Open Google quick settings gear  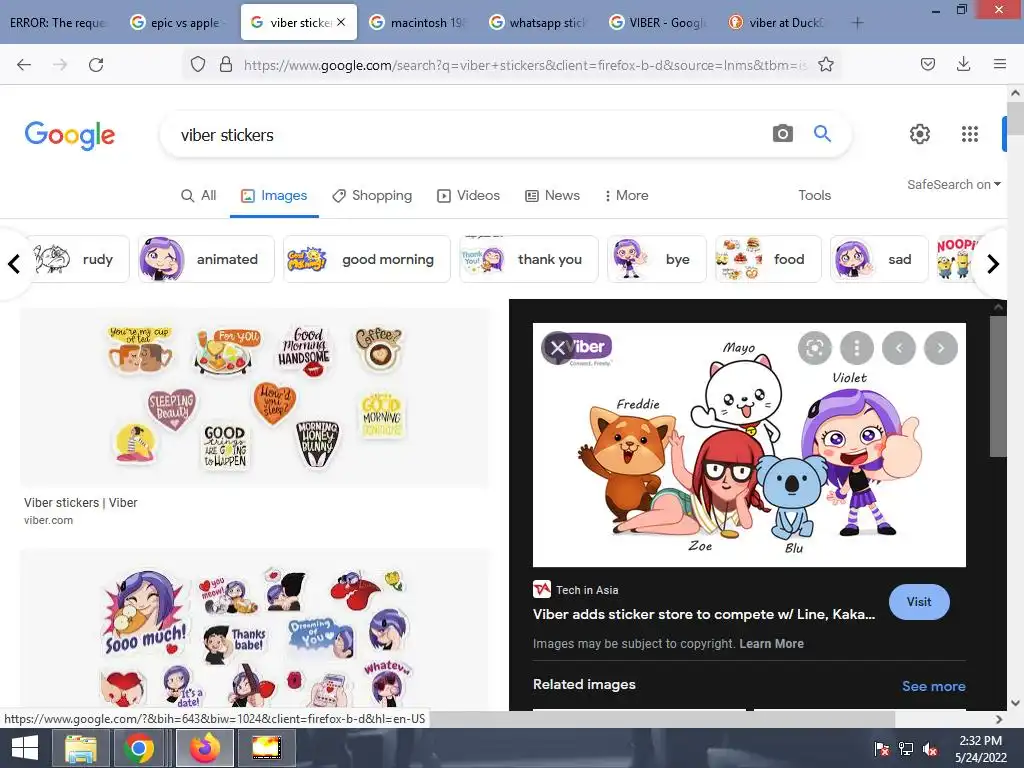[x=920, y=134]
